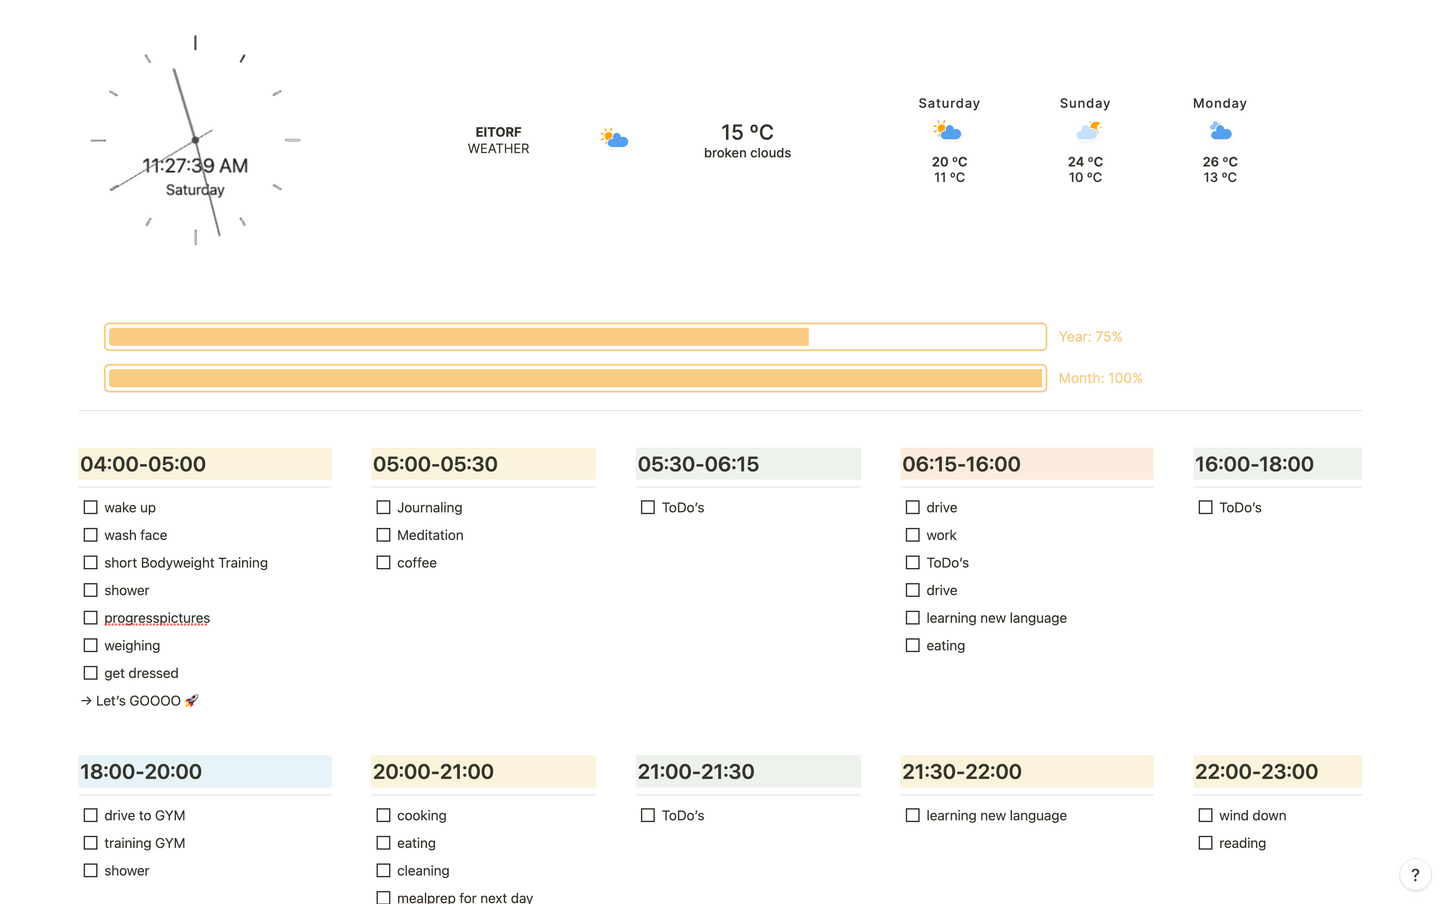Viewport: 1445px width, 904px height.
Task: Click the broken clouds current weather icon
Action: 613,138
